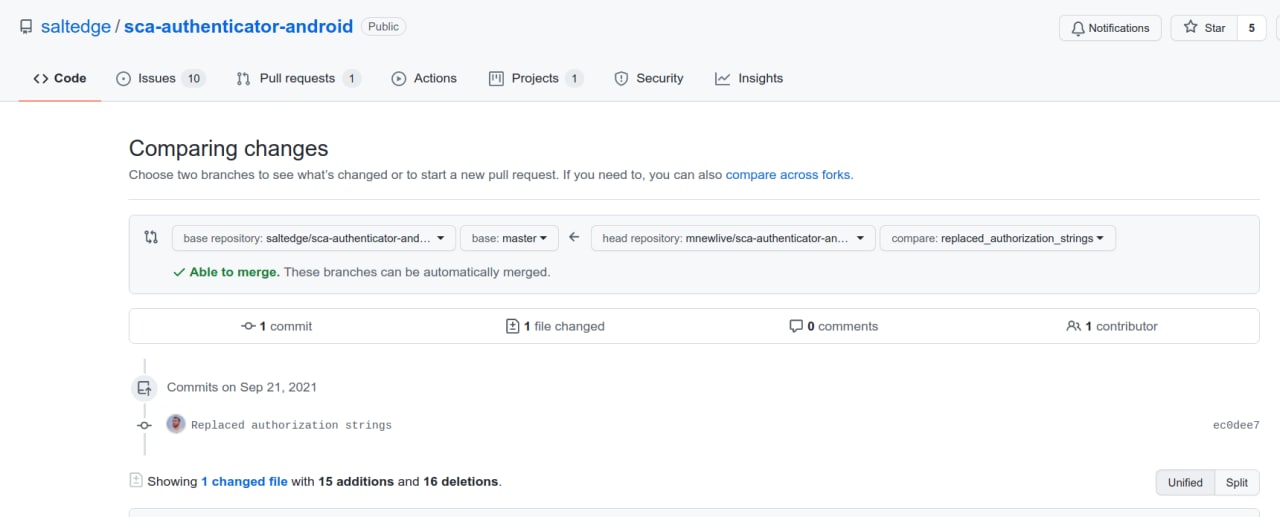Click the commit icon beside 1 commit
The width and height of the screenshot is (1280, 517).
coord(248,326)
